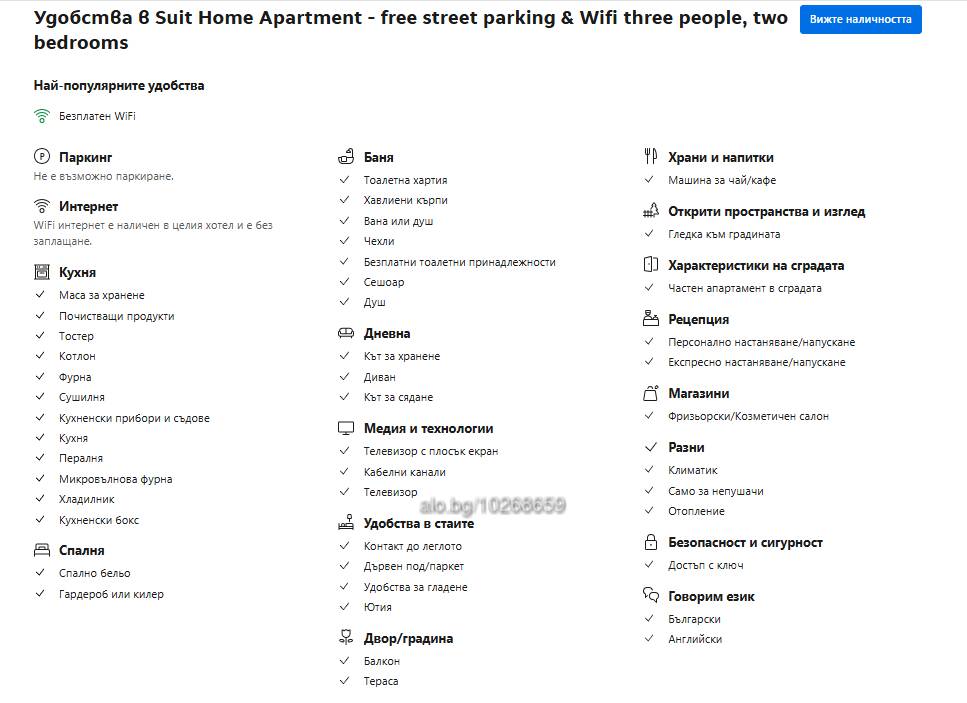Click the Вижте наличността button
The image size is (967, 703).
[x=860, y=19]
